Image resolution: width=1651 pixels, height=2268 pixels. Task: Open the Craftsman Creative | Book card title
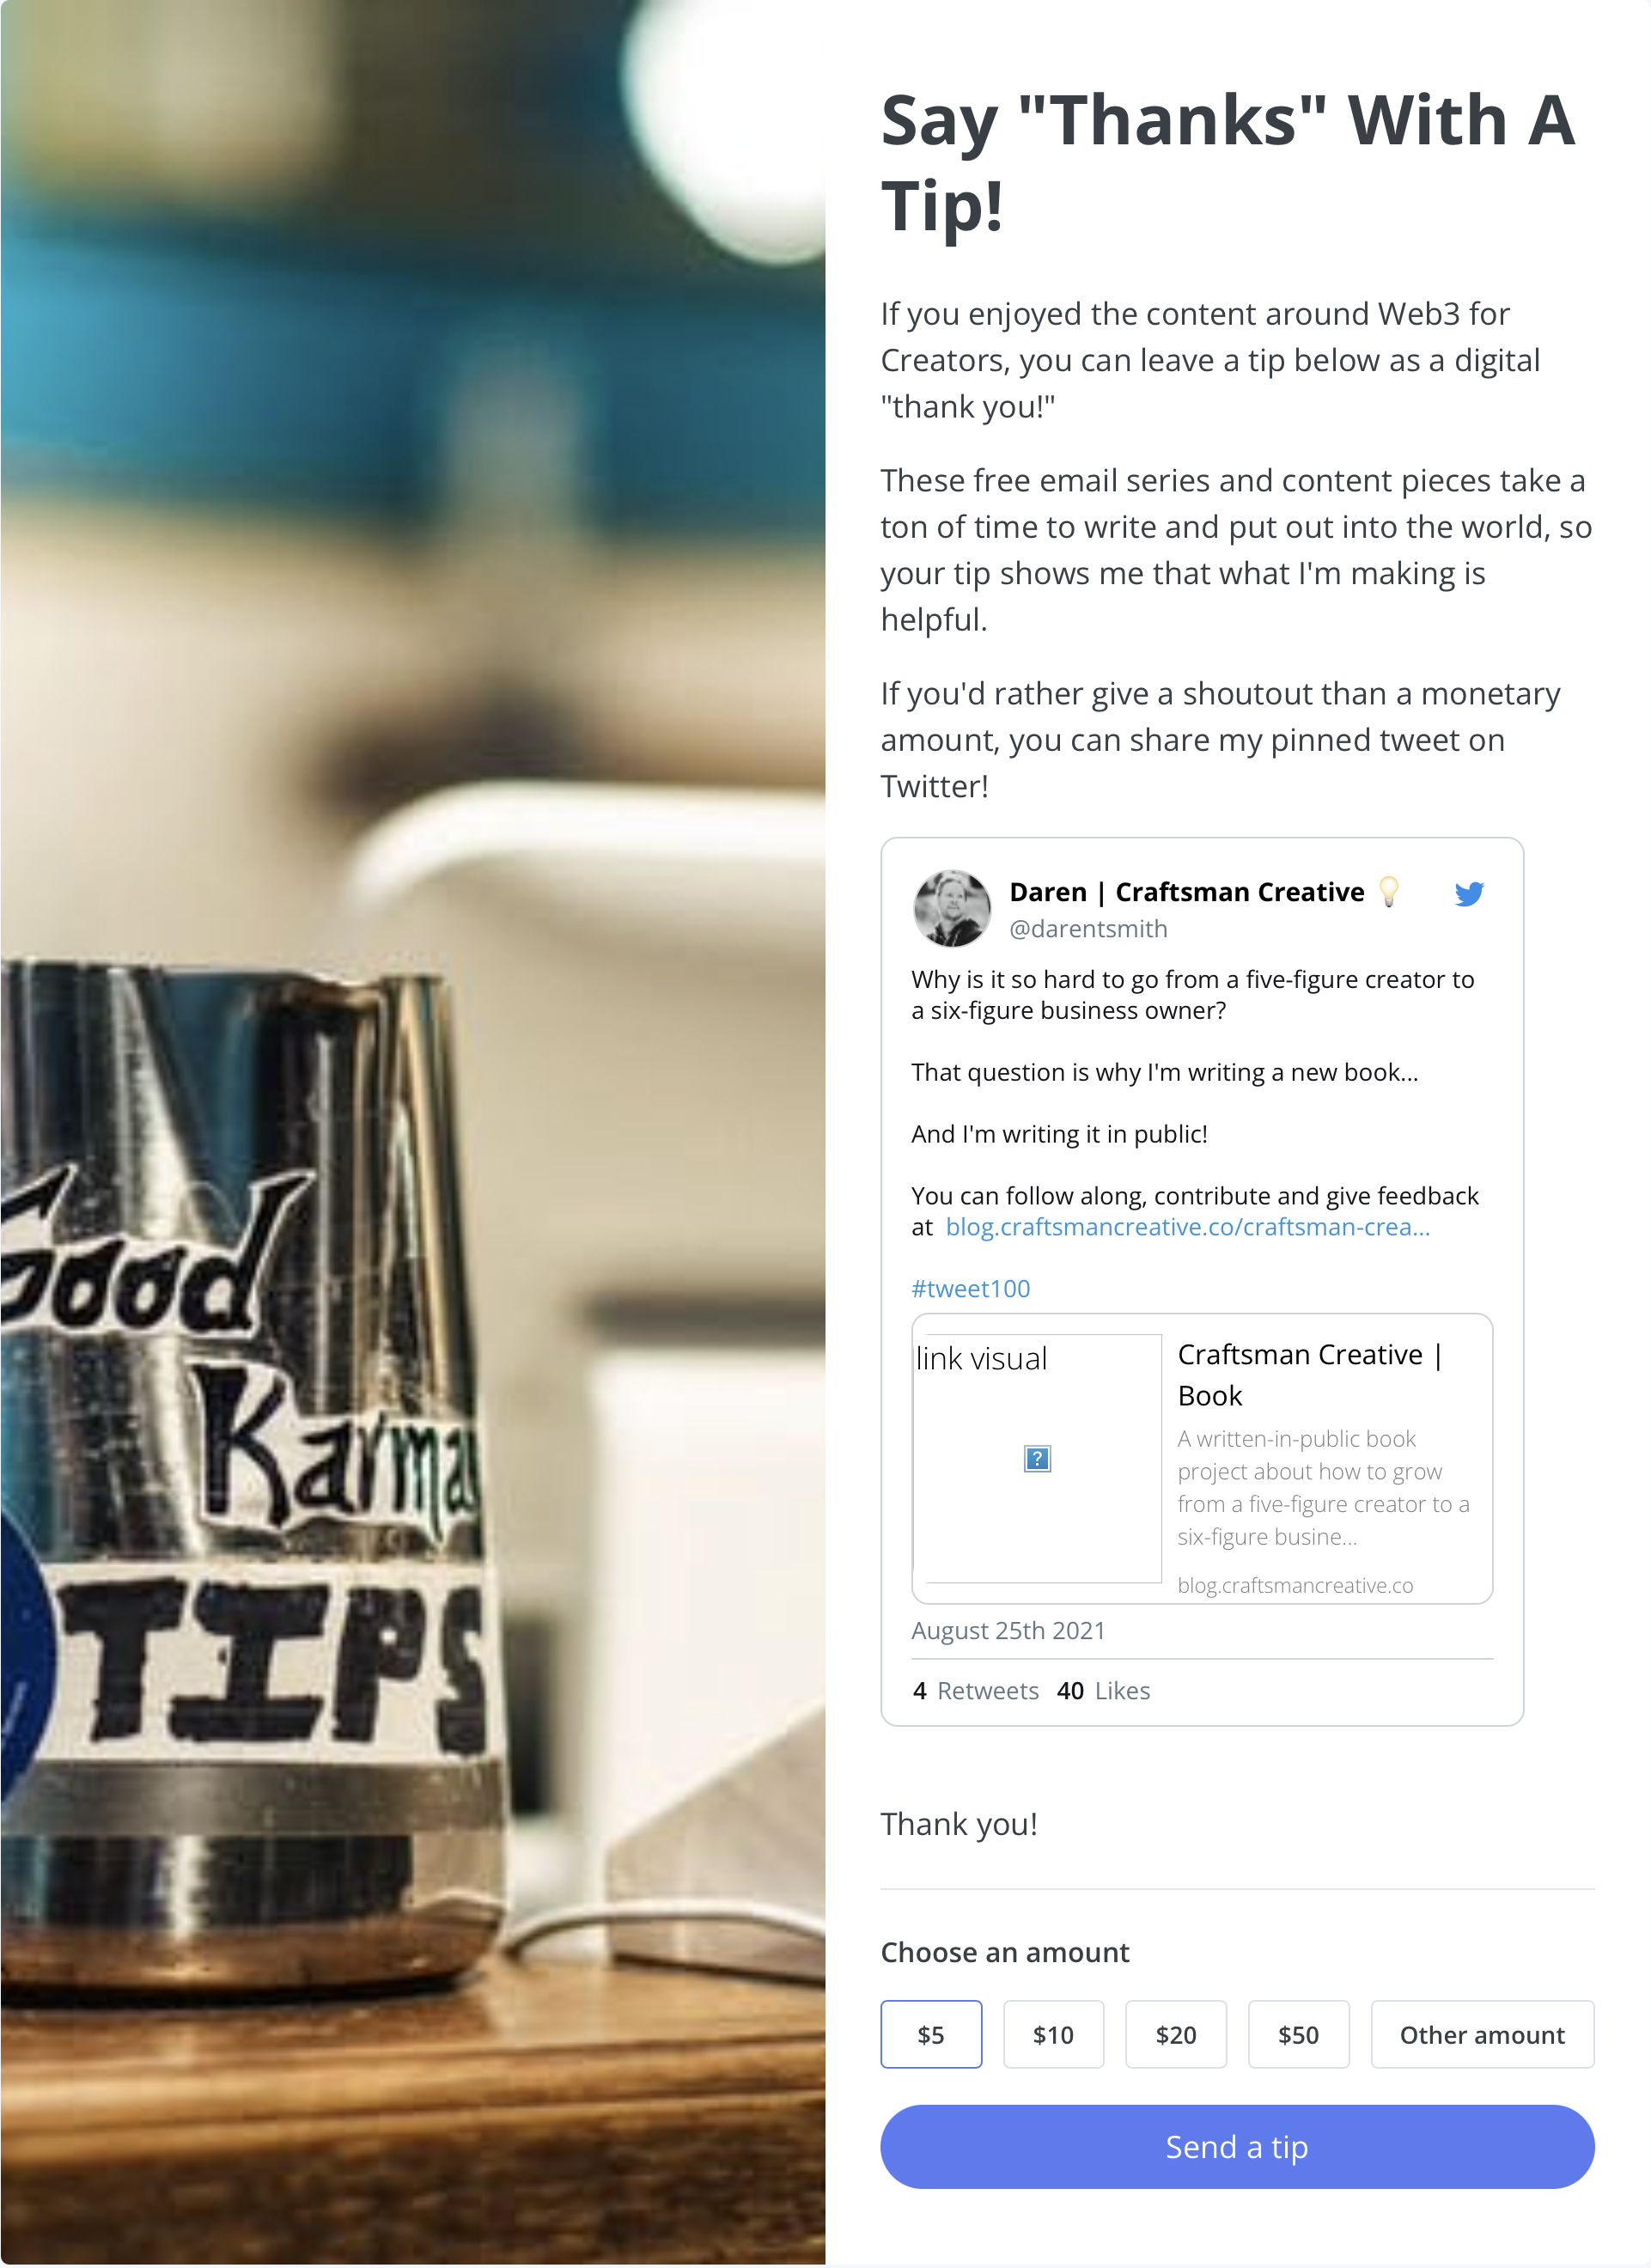(1310, 1375)
